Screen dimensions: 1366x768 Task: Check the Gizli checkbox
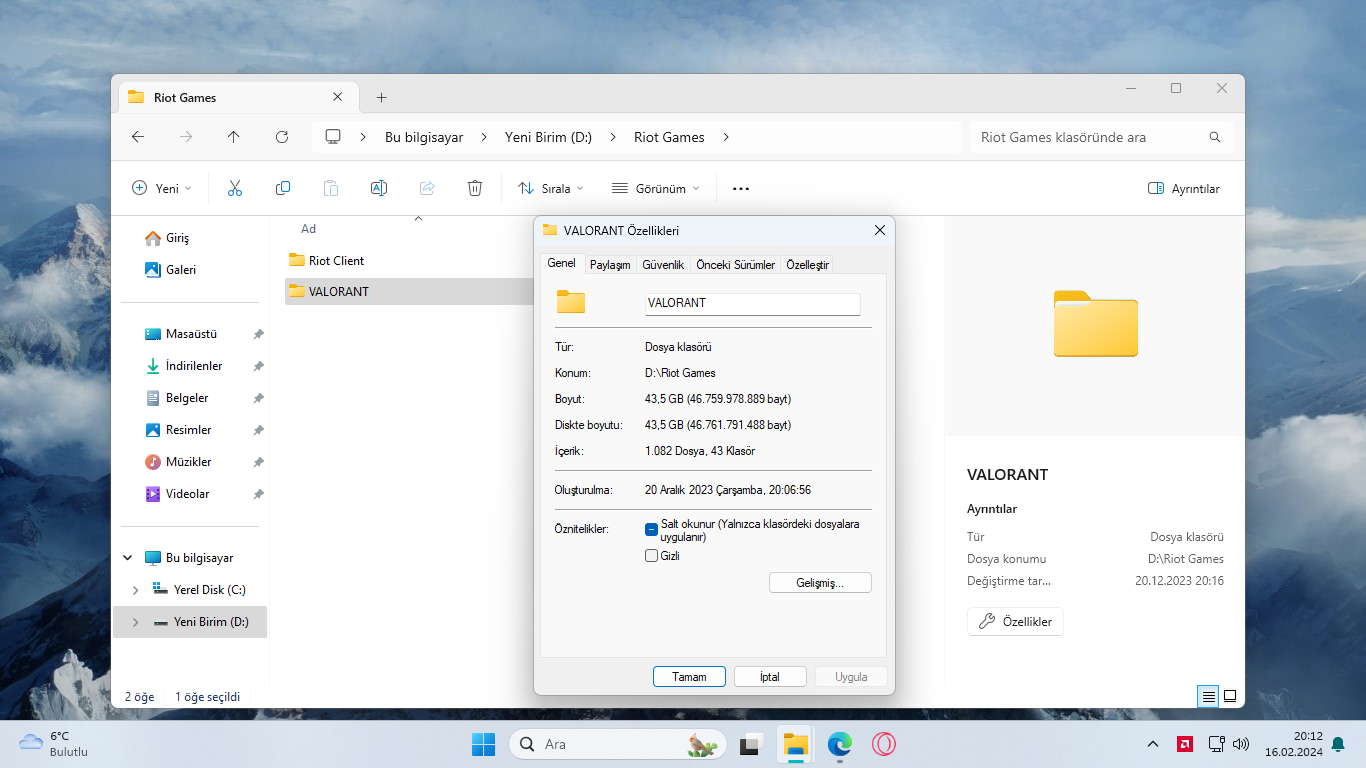[651, 555]
